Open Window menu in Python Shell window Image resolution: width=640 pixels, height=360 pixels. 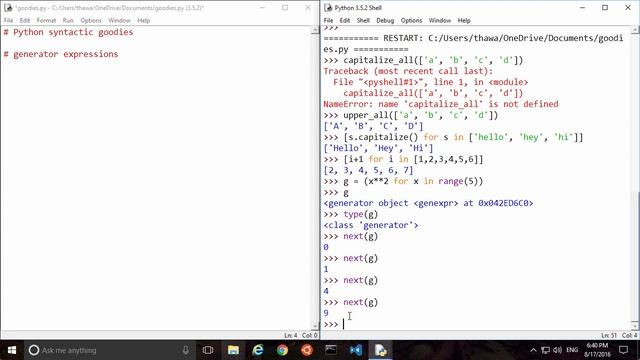pyautogui.click(x=440, y=20)
